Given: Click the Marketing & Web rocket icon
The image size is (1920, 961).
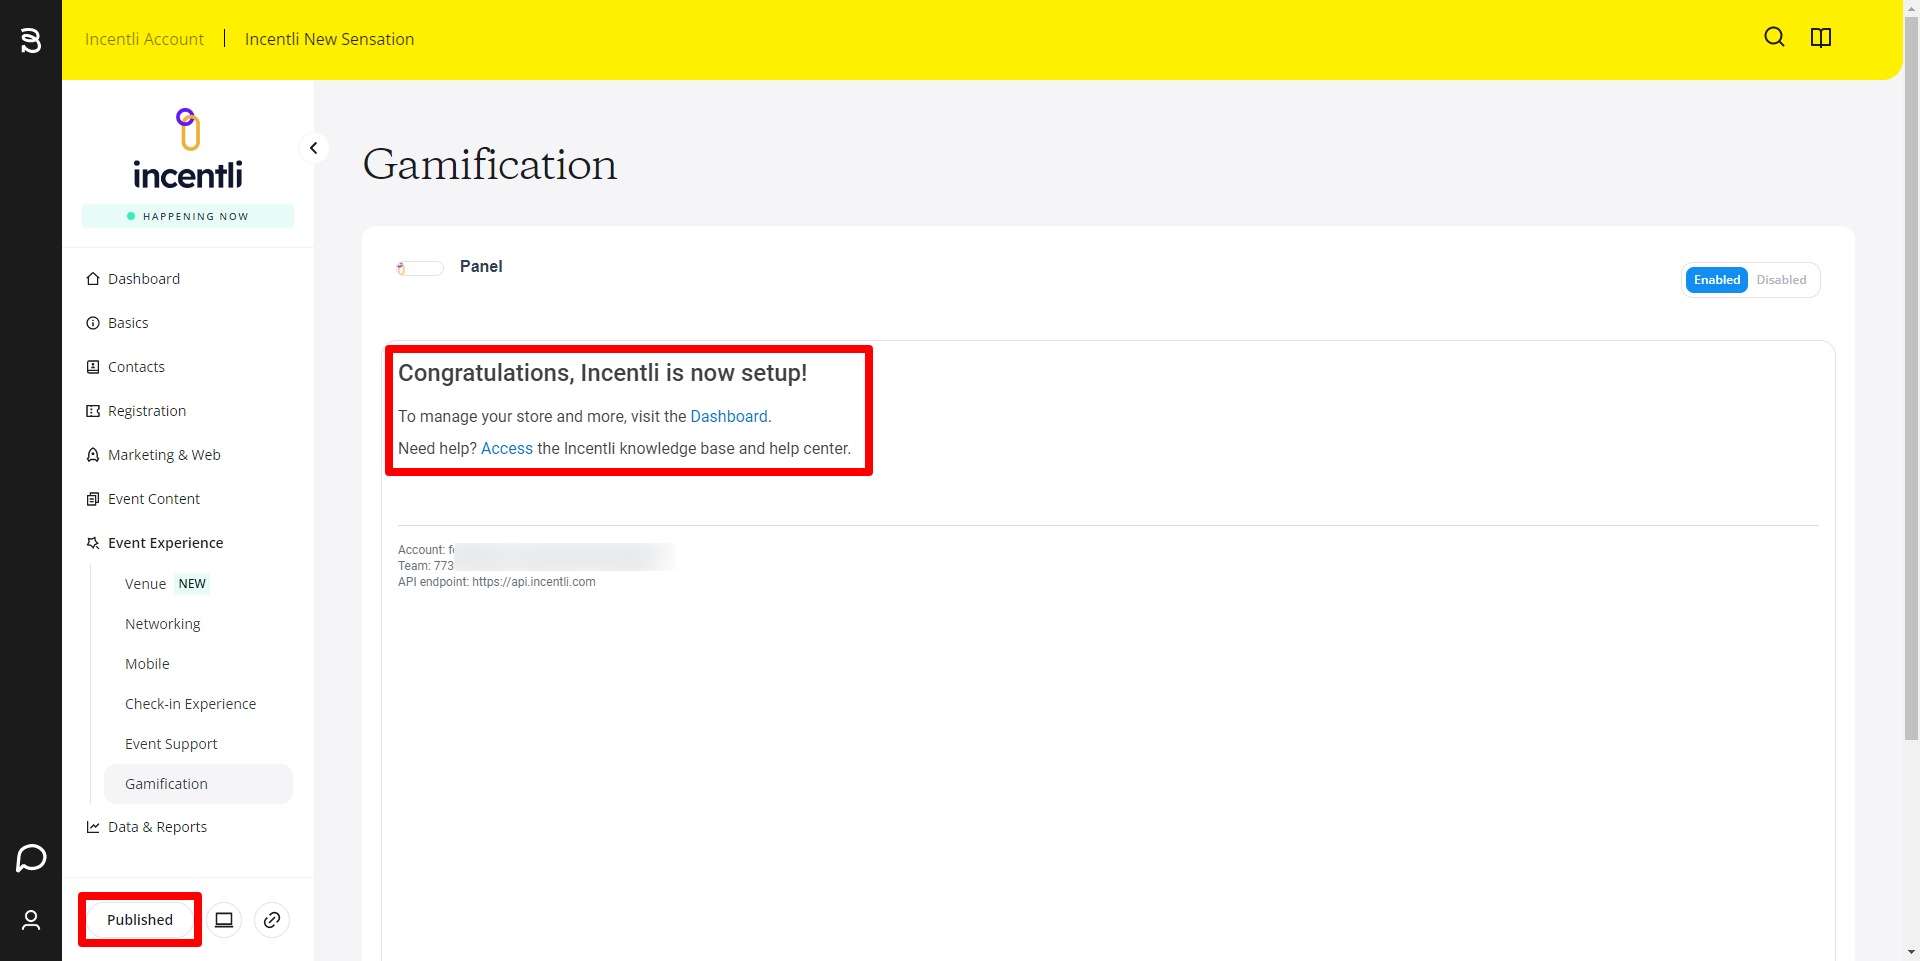Looking at the screenshot, I should click(93, 455).
